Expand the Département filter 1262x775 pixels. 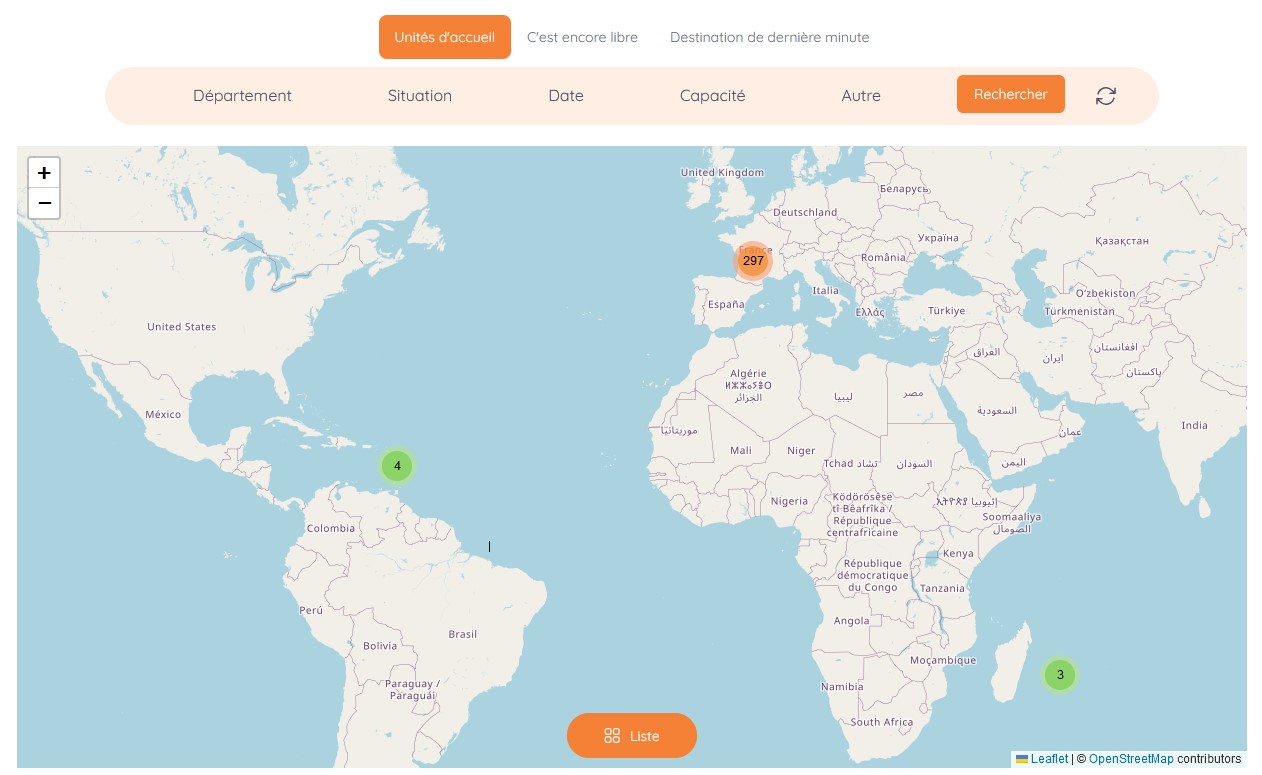coord(242,96)
